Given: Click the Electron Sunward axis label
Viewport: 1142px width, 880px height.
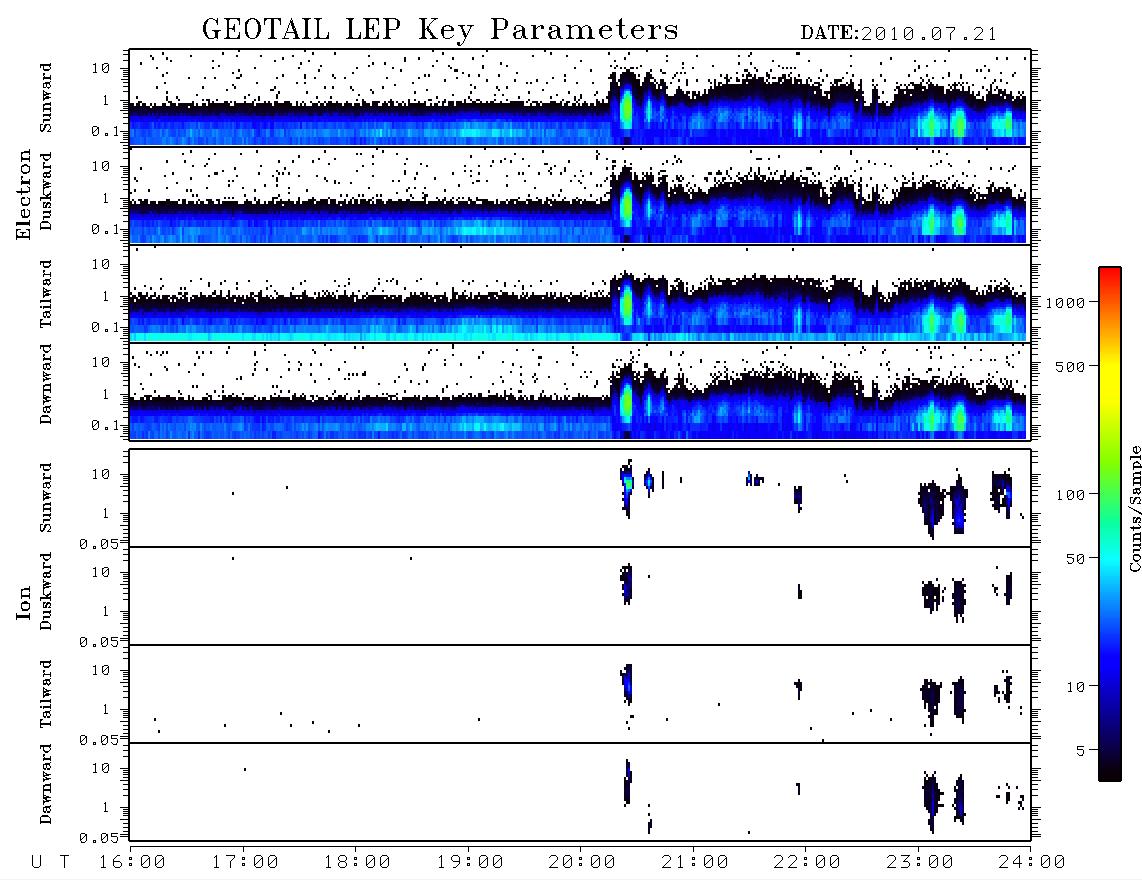Looking at the screenshot, I should (x=46, y=98).
